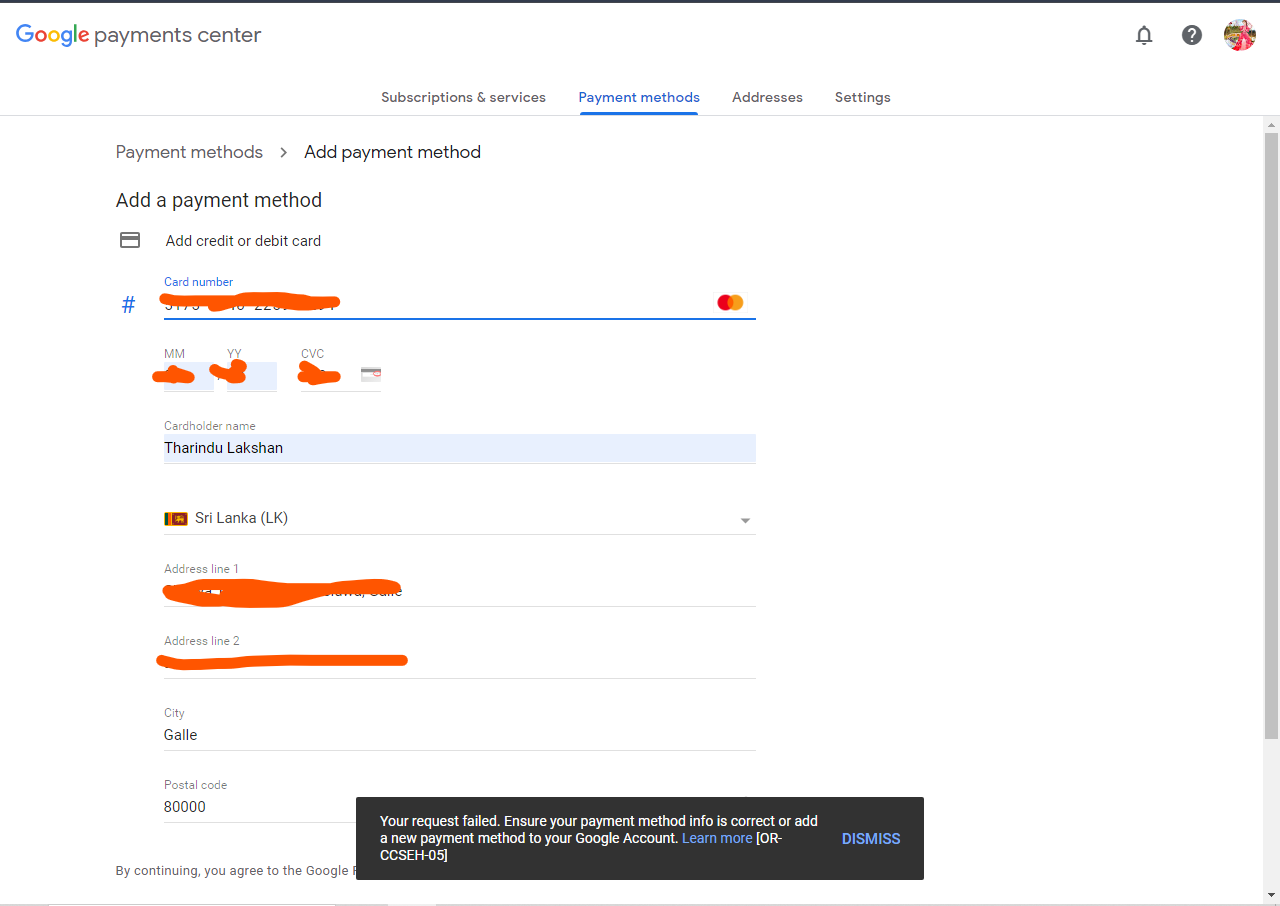Switch to Subscriptions & services tab
This screenshot has width=1280, height=906.
[x=463, y=97]
